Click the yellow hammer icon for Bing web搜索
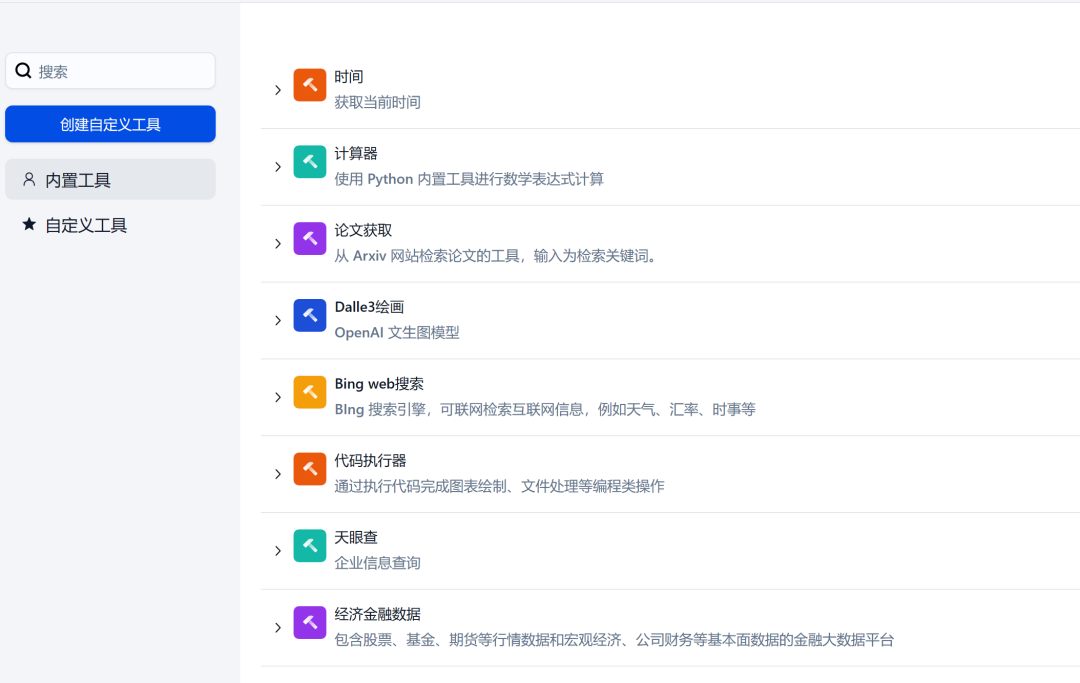The image size is (1080, 683). pos(309,392)
